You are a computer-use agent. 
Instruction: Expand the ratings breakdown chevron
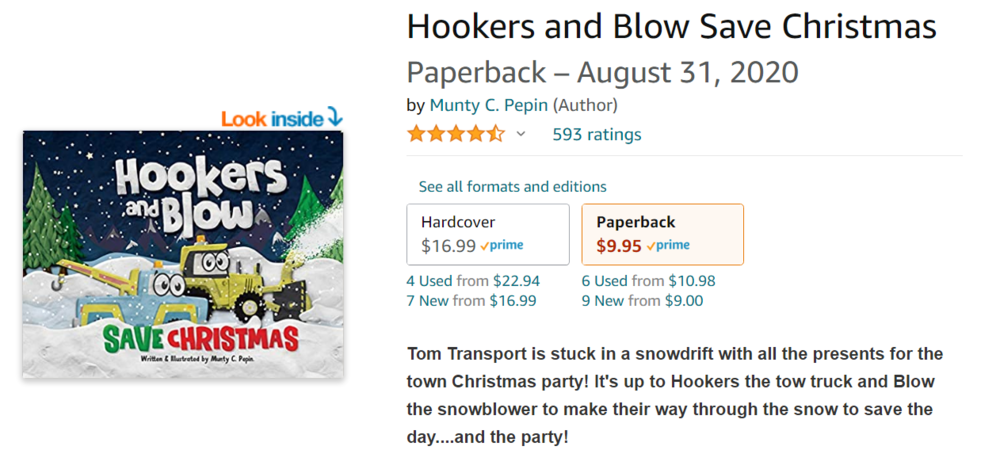point(521,134)
